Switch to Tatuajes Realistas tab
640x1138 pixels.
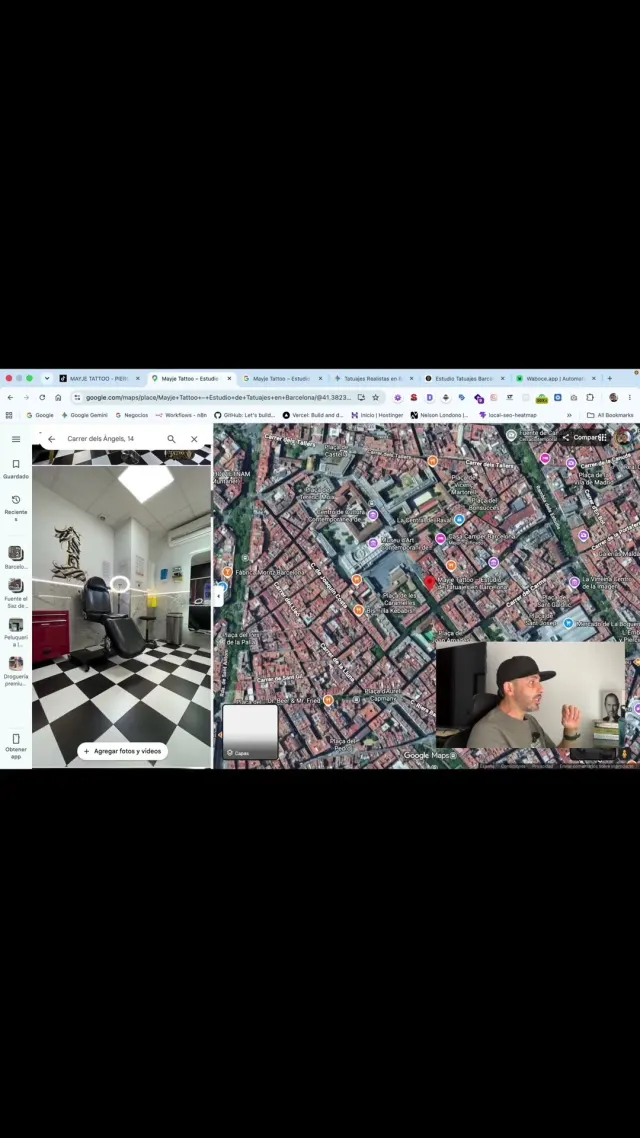[x=374, y=378]
